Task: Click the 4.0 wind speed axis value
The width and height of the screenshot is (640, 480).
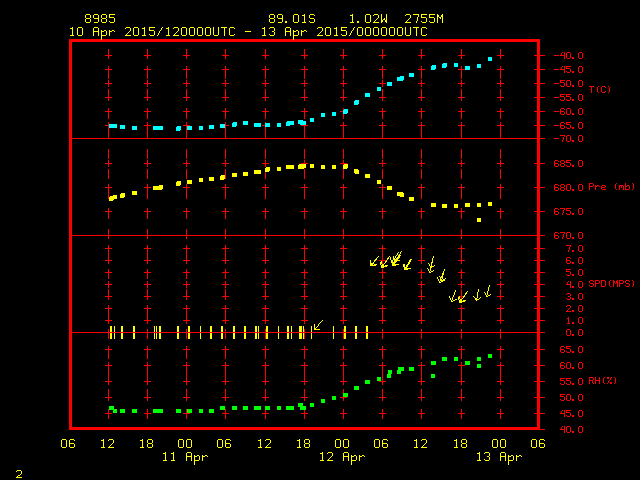Action: point(574,285)
